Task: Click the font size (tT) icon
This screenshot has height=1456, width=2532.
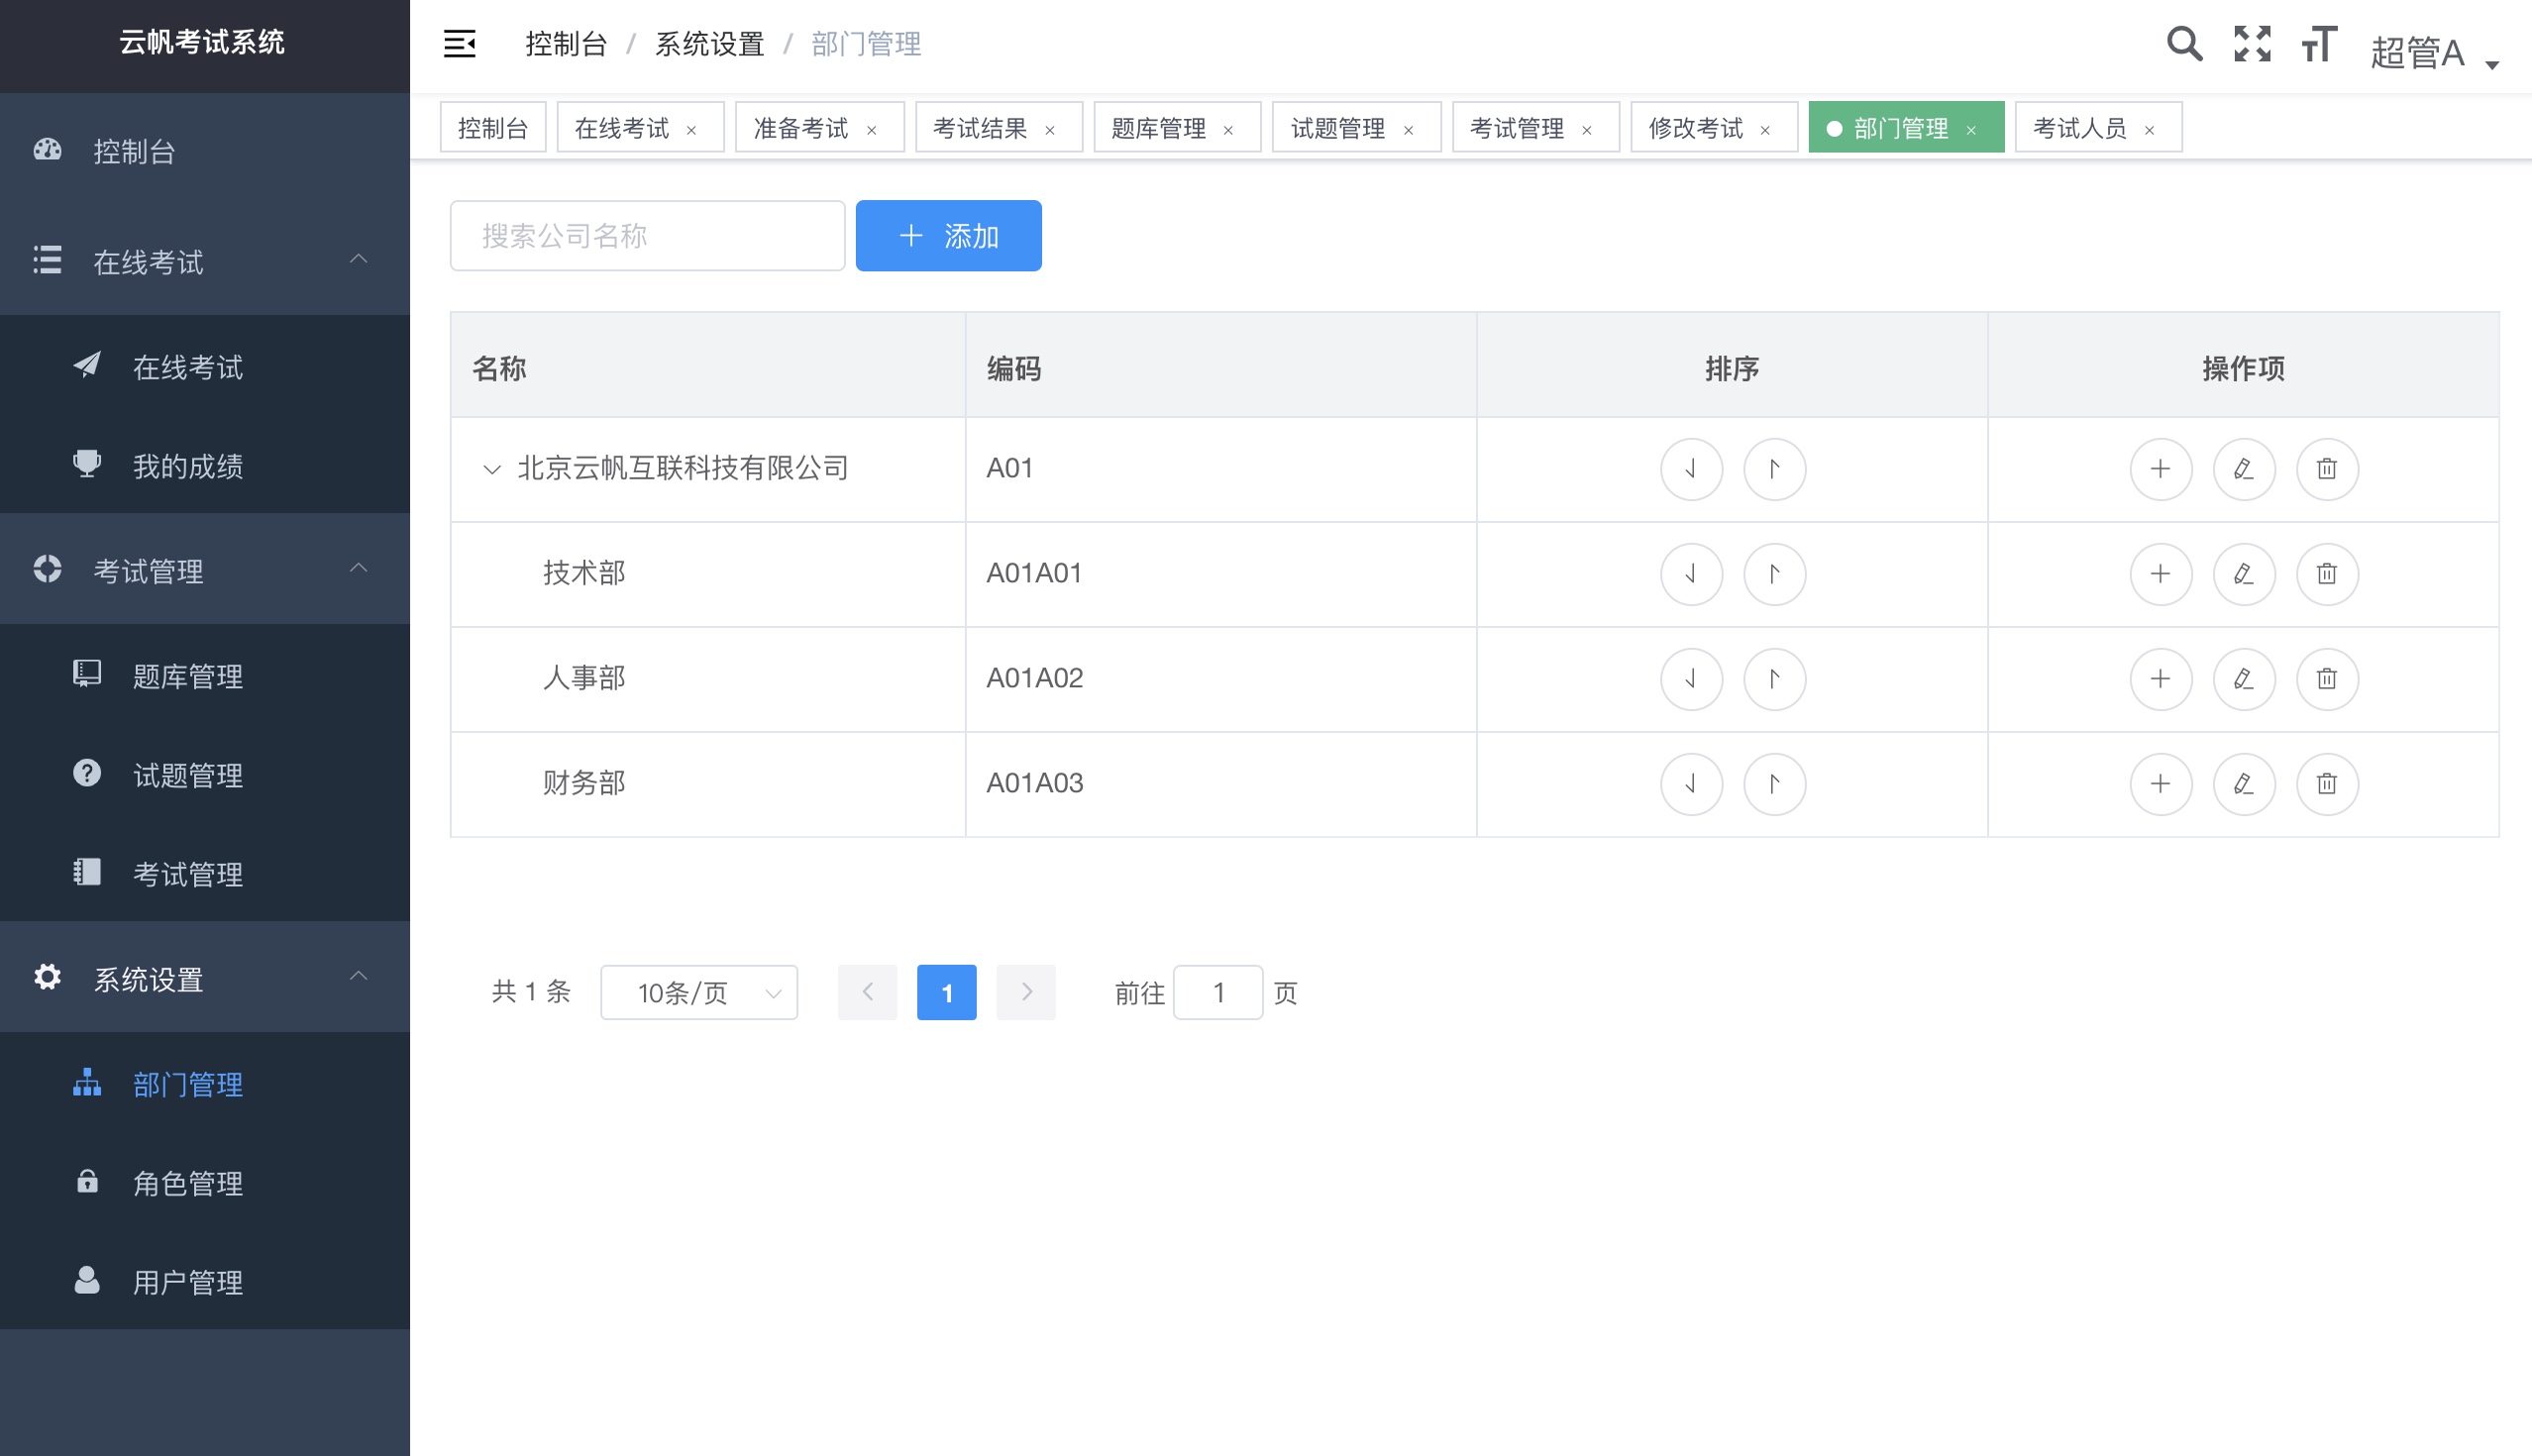Action: tap(2320, 44)
